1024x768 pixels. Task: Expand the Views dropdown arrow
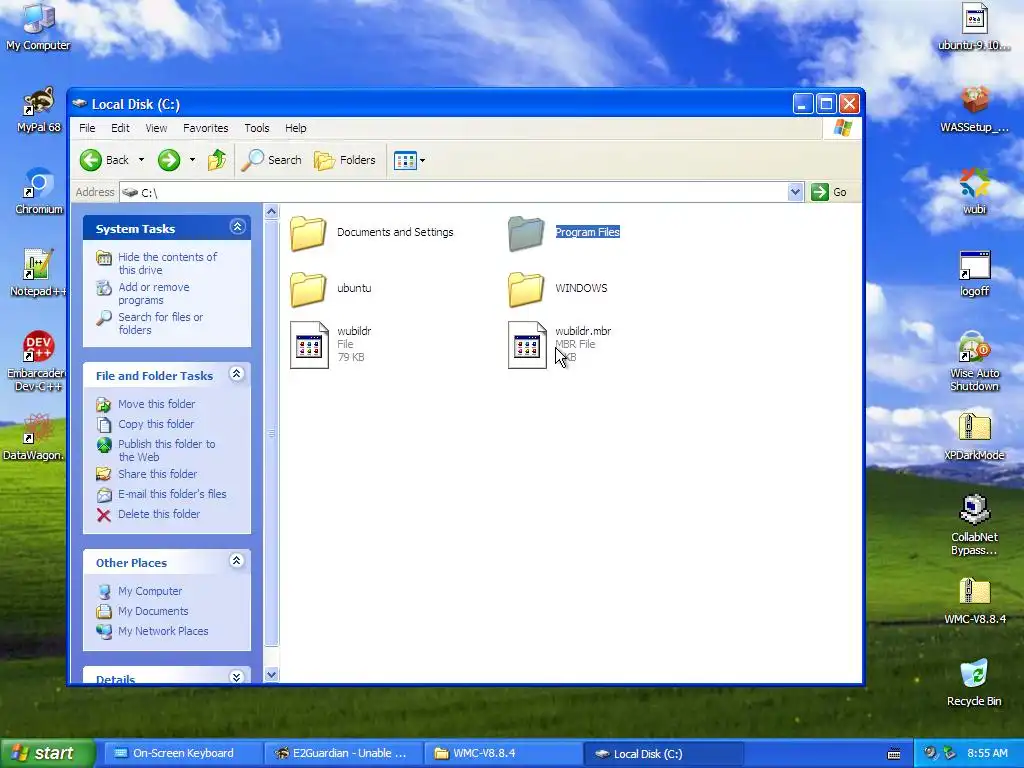(x=423, y=160)
